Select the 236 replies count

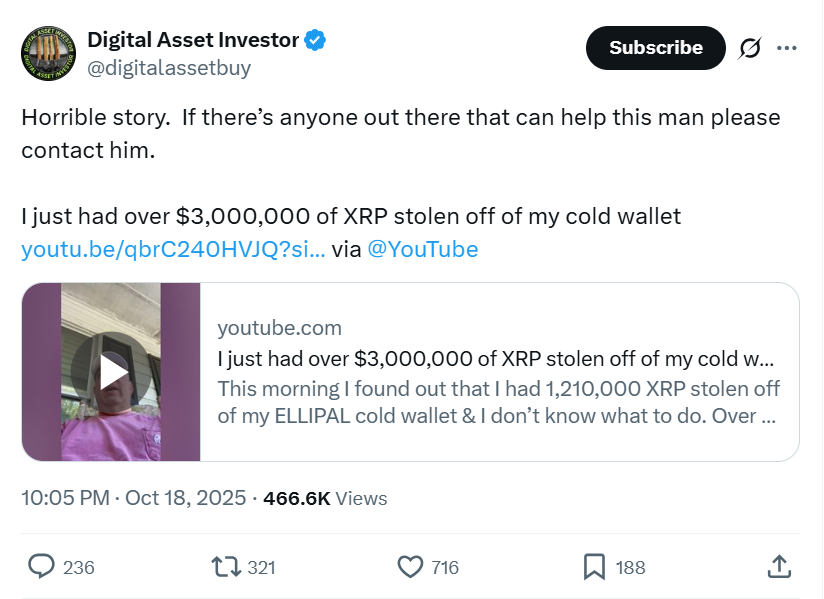[x=76, y=567]
